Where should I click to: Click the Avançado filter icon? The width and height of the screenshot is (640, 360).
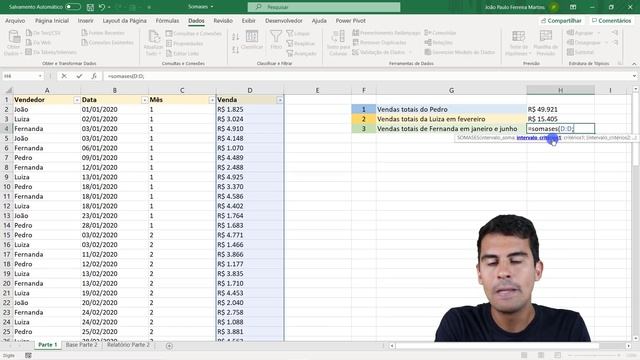click(290, 53)
